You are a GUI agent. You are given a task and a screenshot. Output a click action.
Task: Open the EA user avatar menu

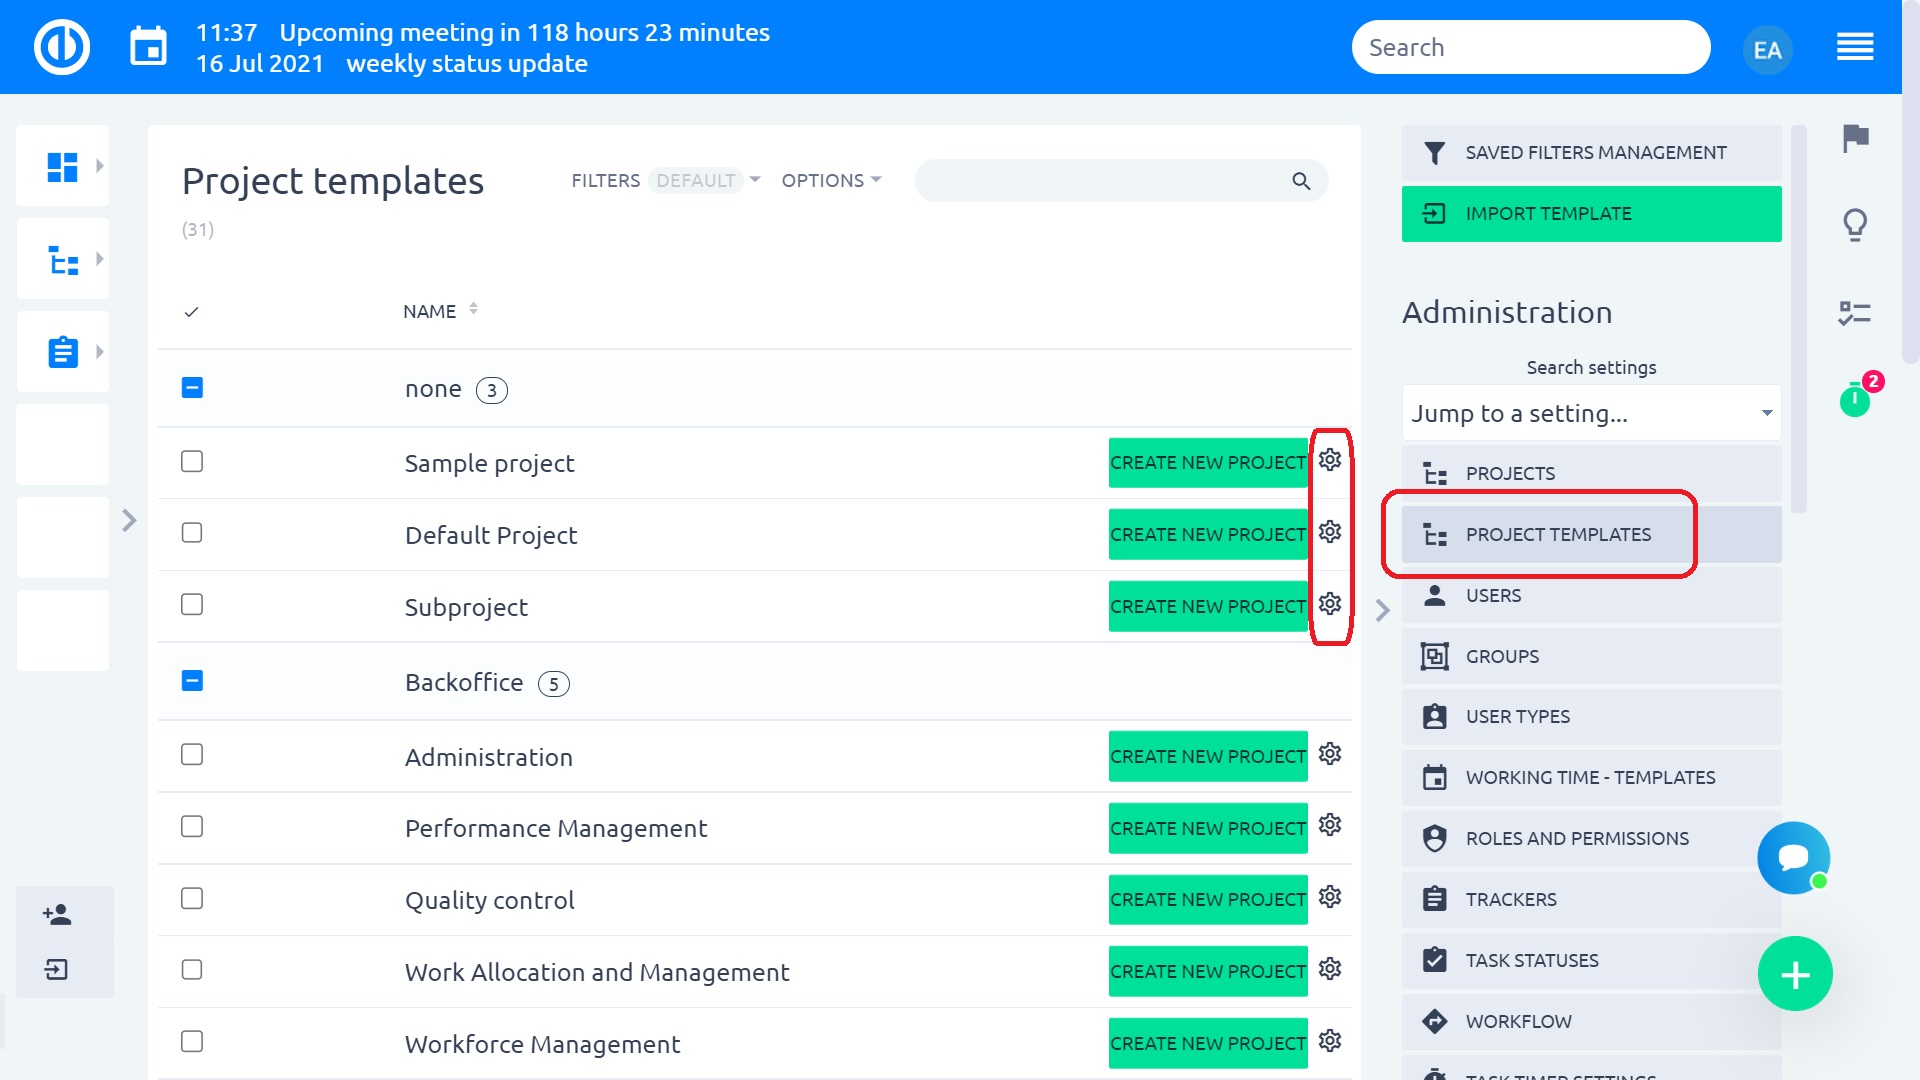tap(1767, 49)
